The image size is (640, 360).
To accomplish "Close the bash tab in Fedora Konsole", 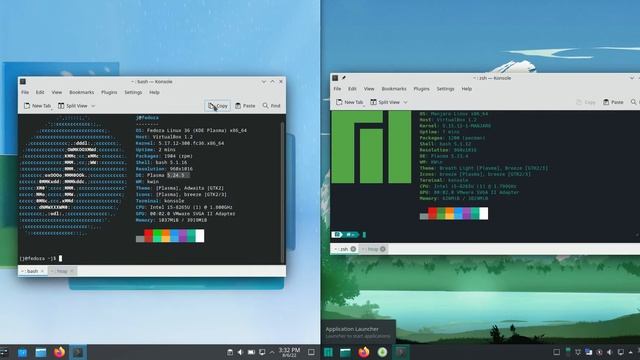I will pyautogui.click(x=42, y=271).
